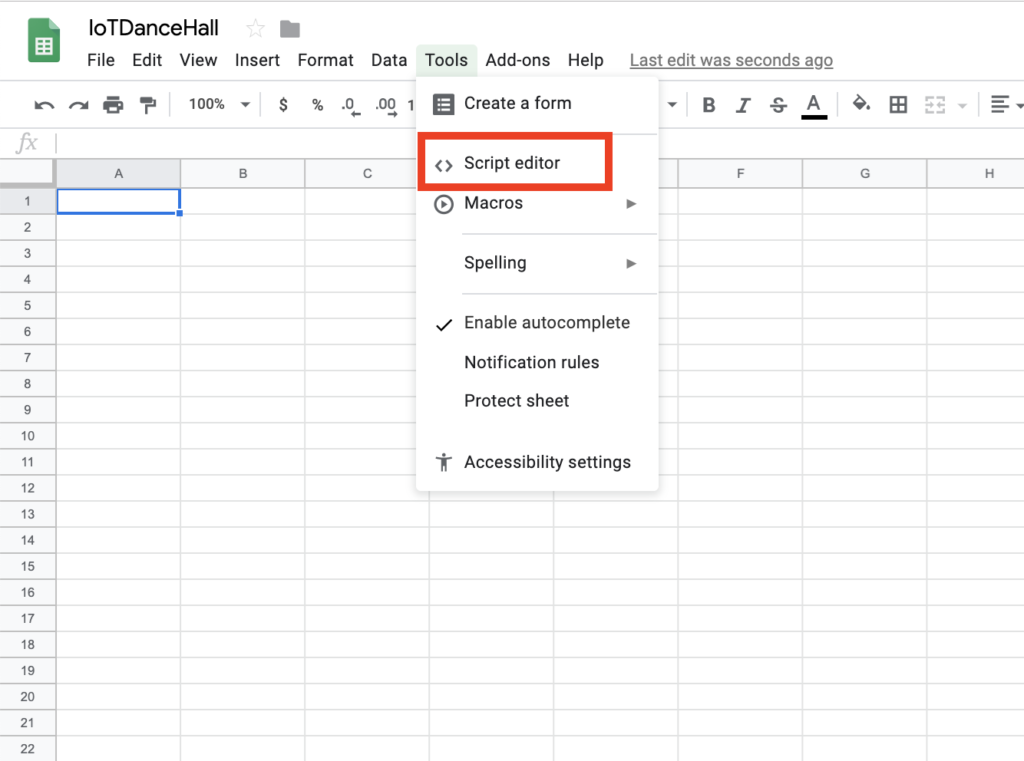Viewport: 1024px width, 761px height.
Task: Expand the Spelling submenu
Action: coord(495,262)
